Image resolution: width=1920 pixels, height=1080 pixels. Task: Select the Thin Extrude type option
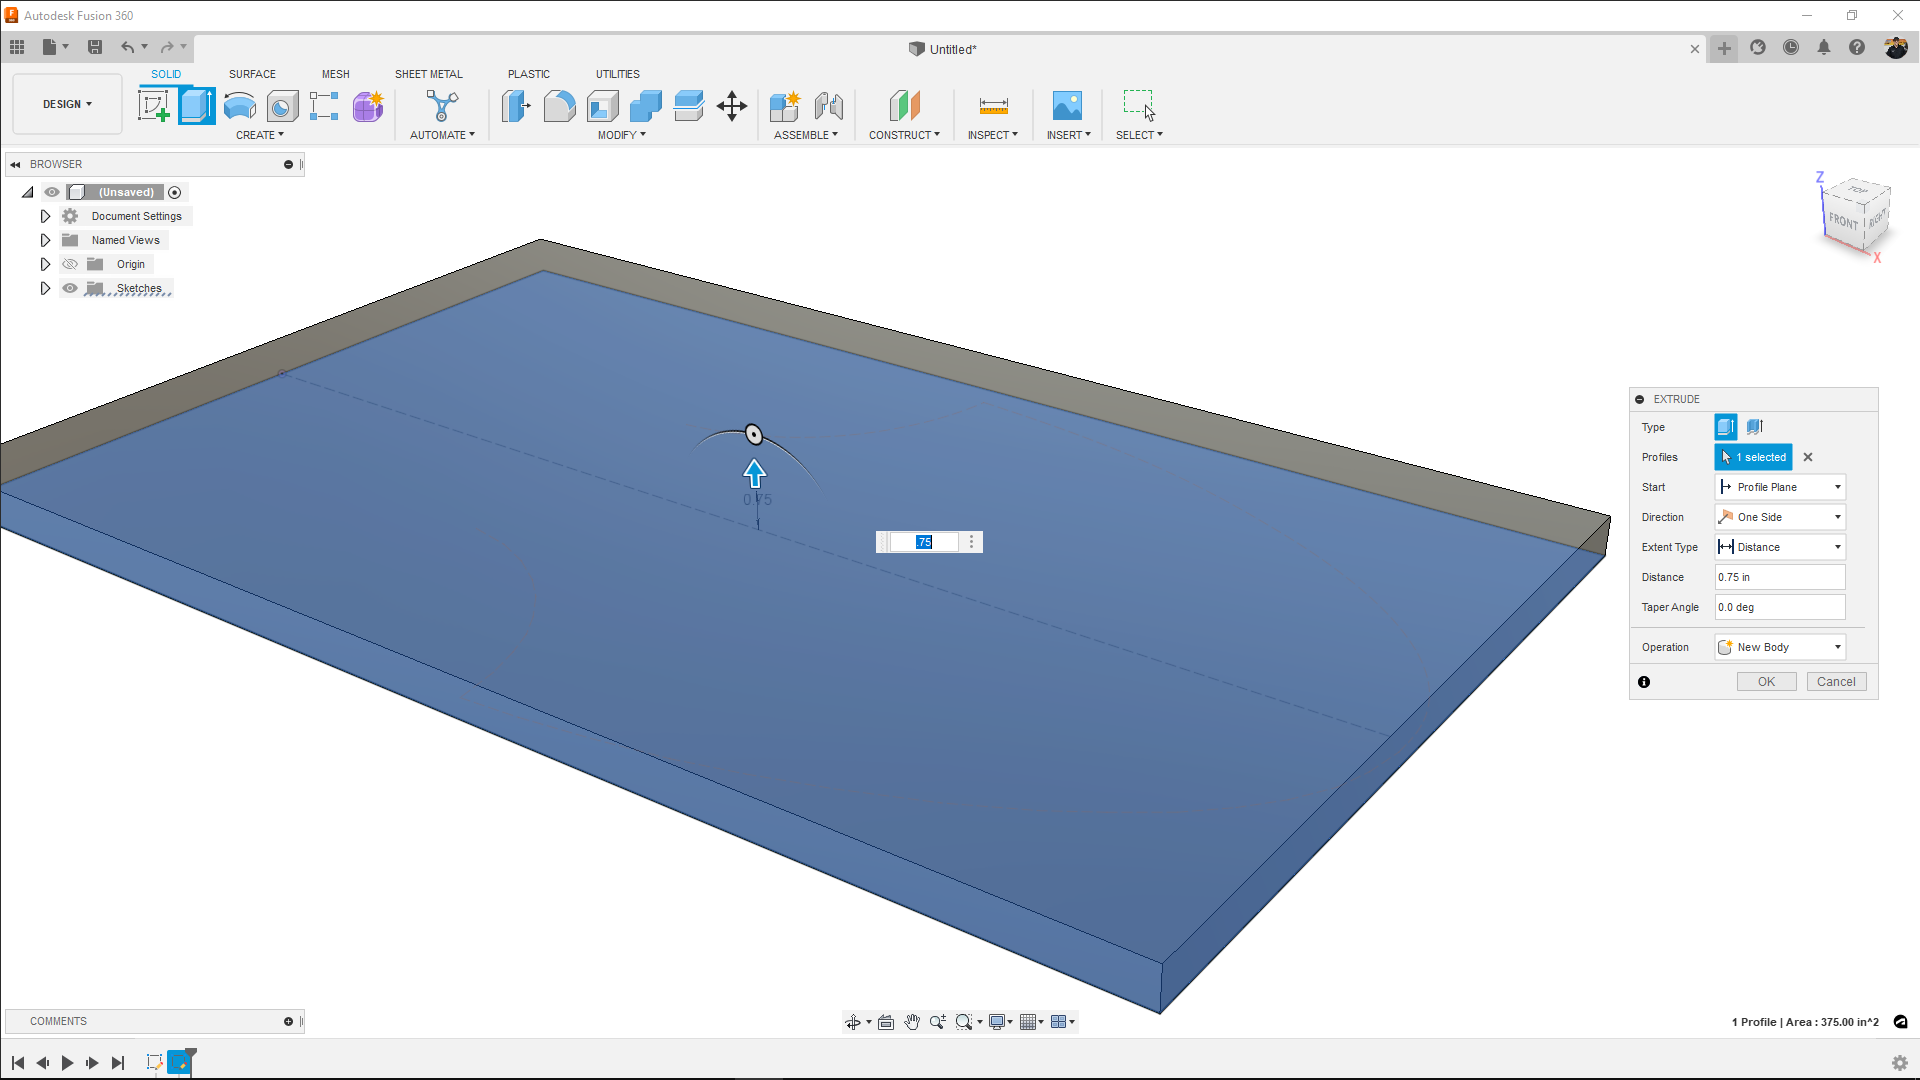tap(1755, 427)
